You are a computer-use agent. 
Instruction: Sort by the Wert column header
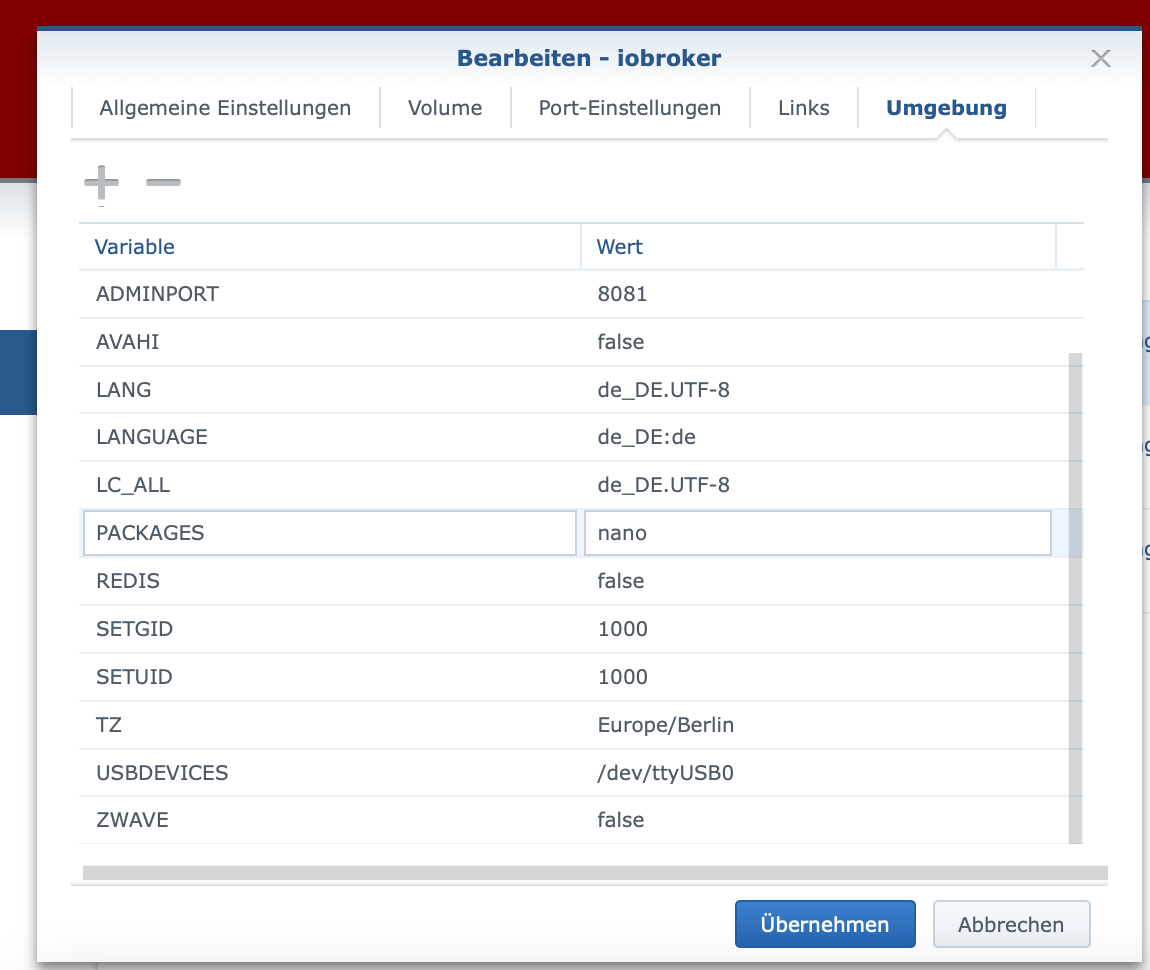click(x=818, y=247)
